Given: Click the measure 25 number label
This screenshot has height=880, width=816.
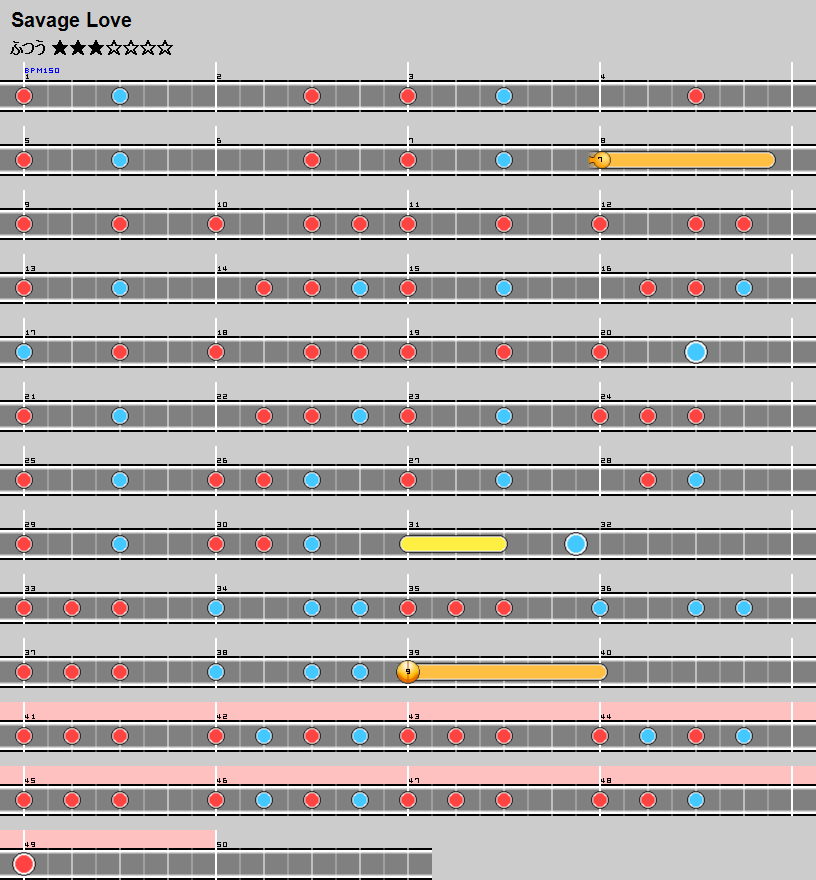Looking at the screenshot, I should (30, 461).
